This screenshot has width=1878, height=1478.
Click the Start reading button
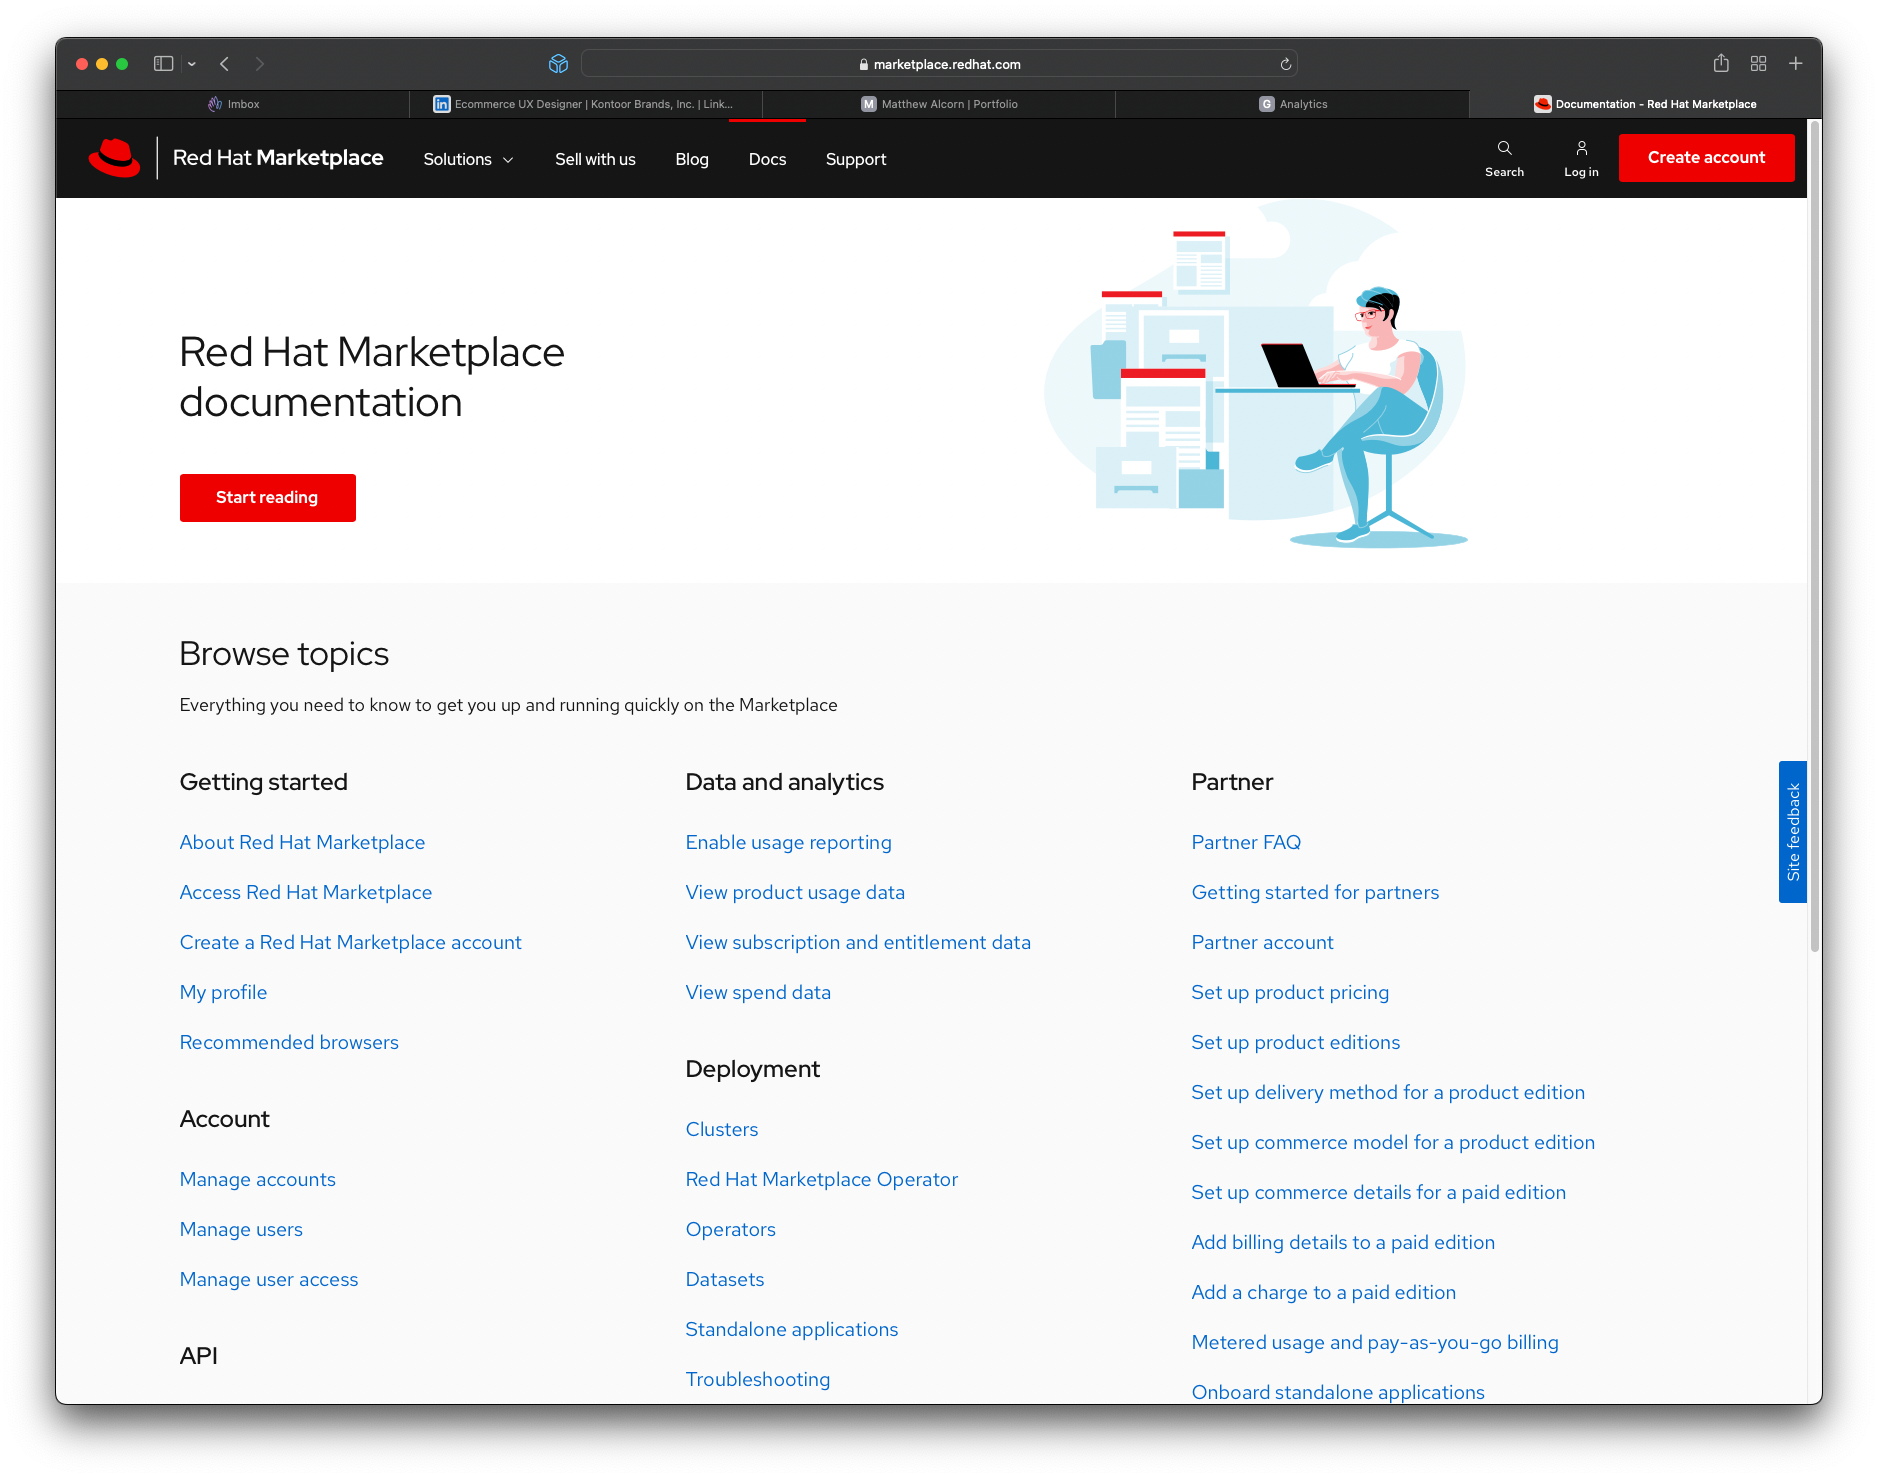click(267, 498)
